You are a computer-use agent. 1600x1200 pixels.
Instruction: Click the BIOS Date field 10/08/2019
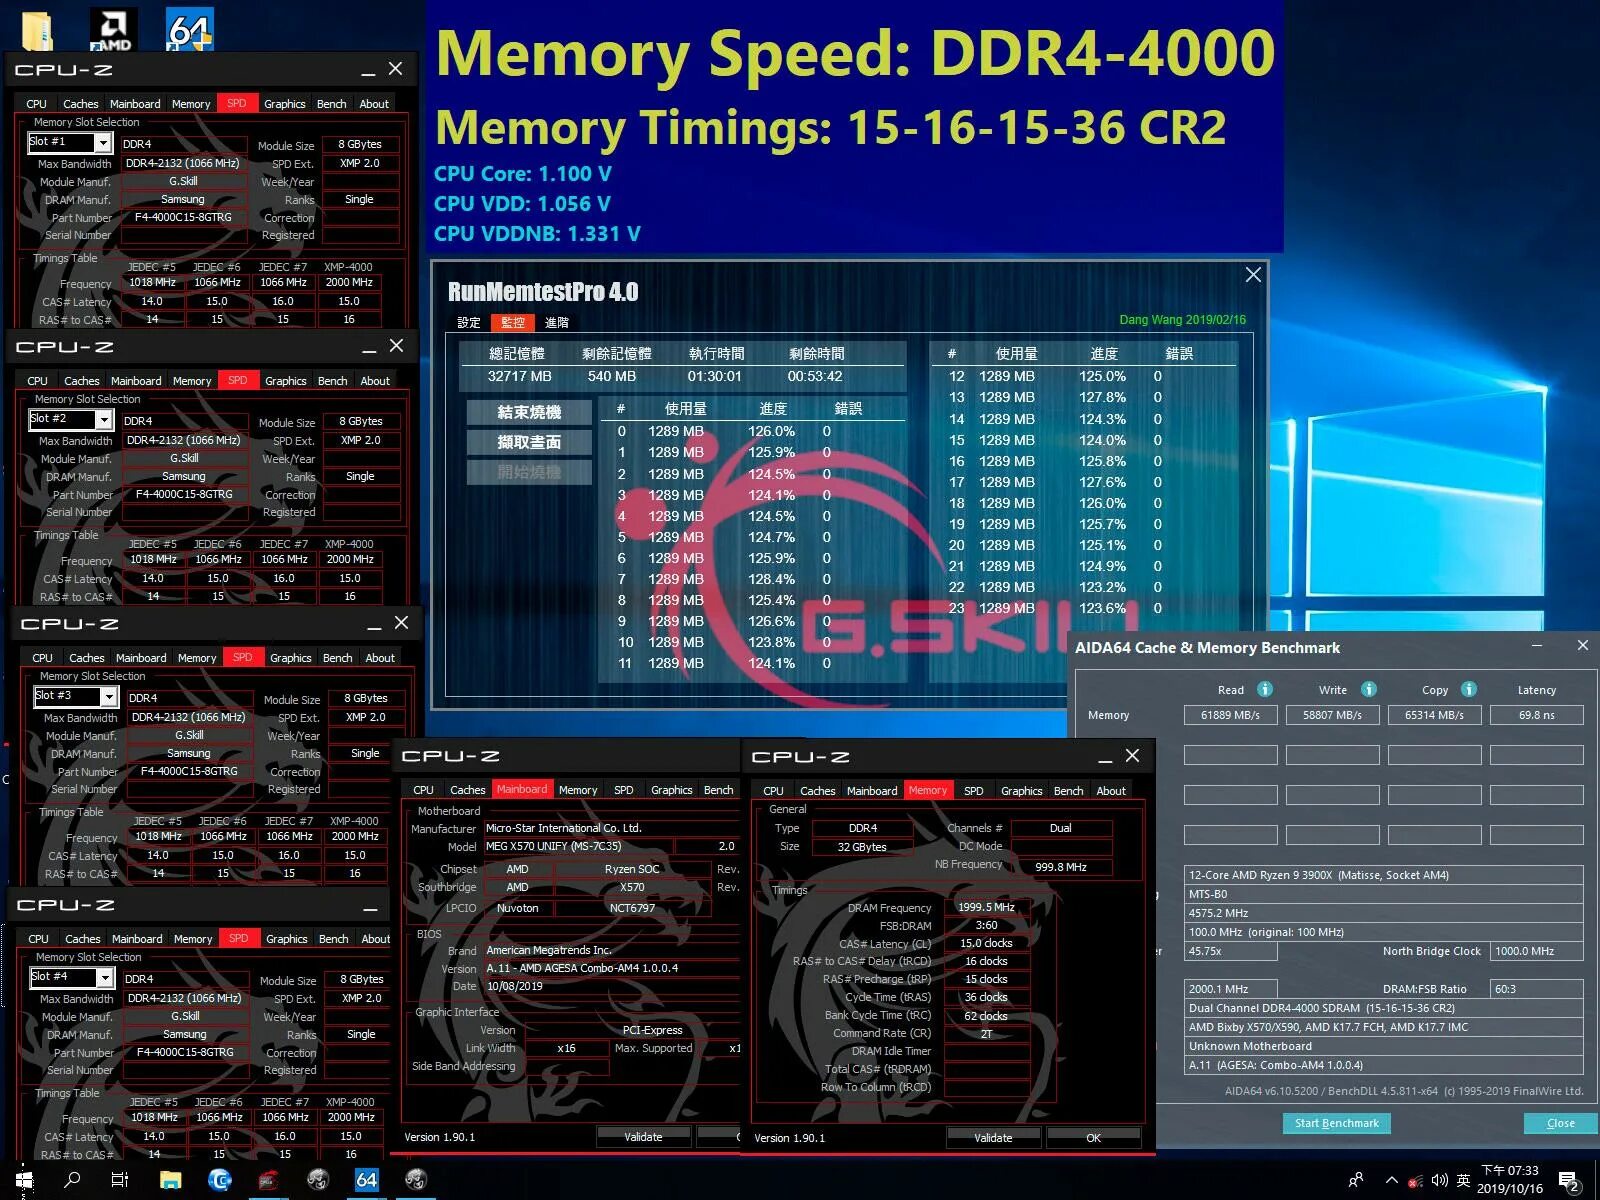[x=610, y=986]
